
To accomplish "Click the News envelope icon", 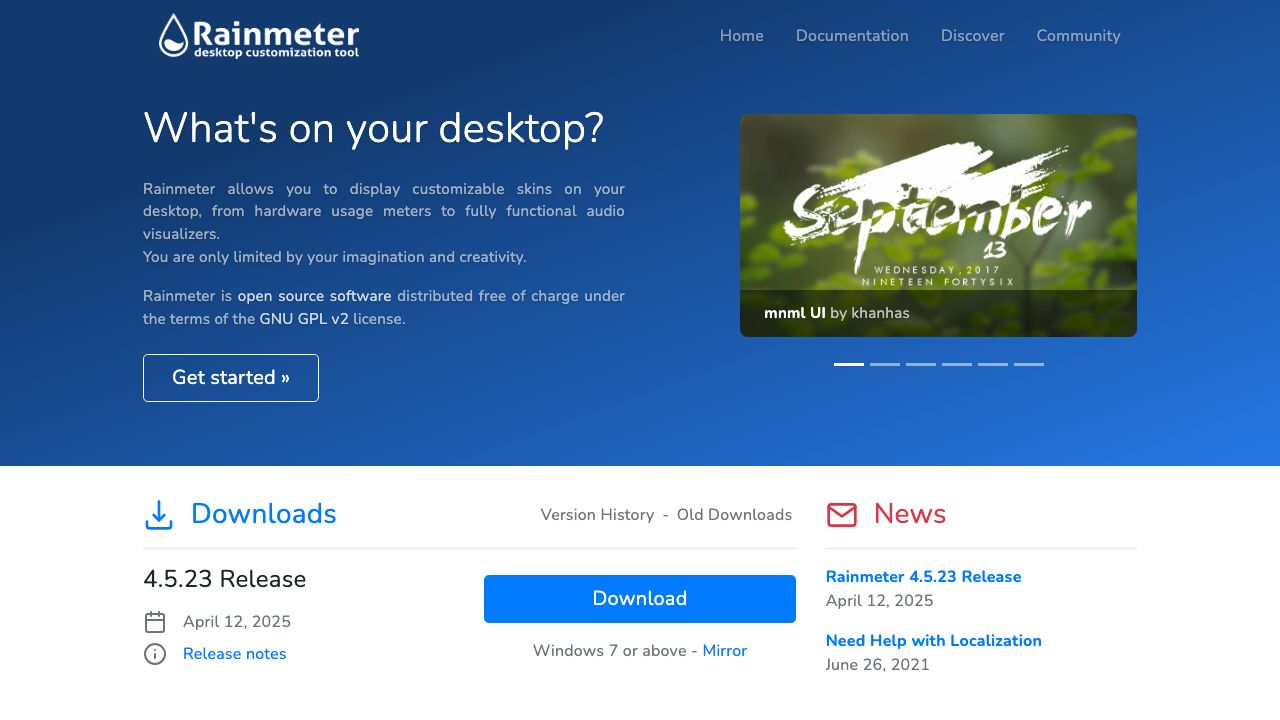I will pyautogui.click(x=842, y=515).
